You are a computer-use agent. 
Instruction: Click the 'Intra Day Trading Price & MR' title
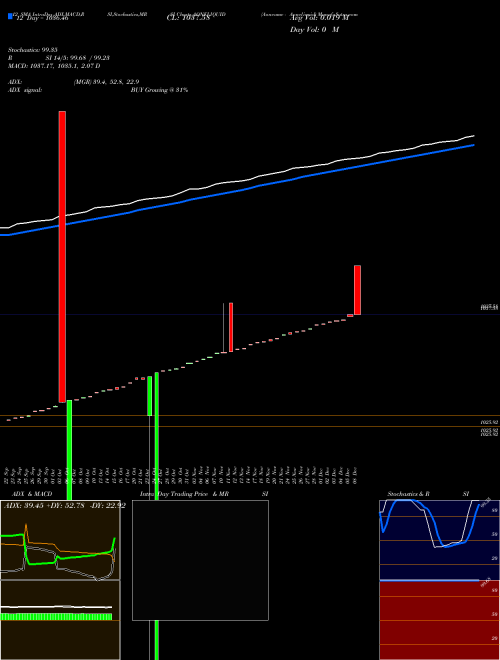[x=184, y=494]
